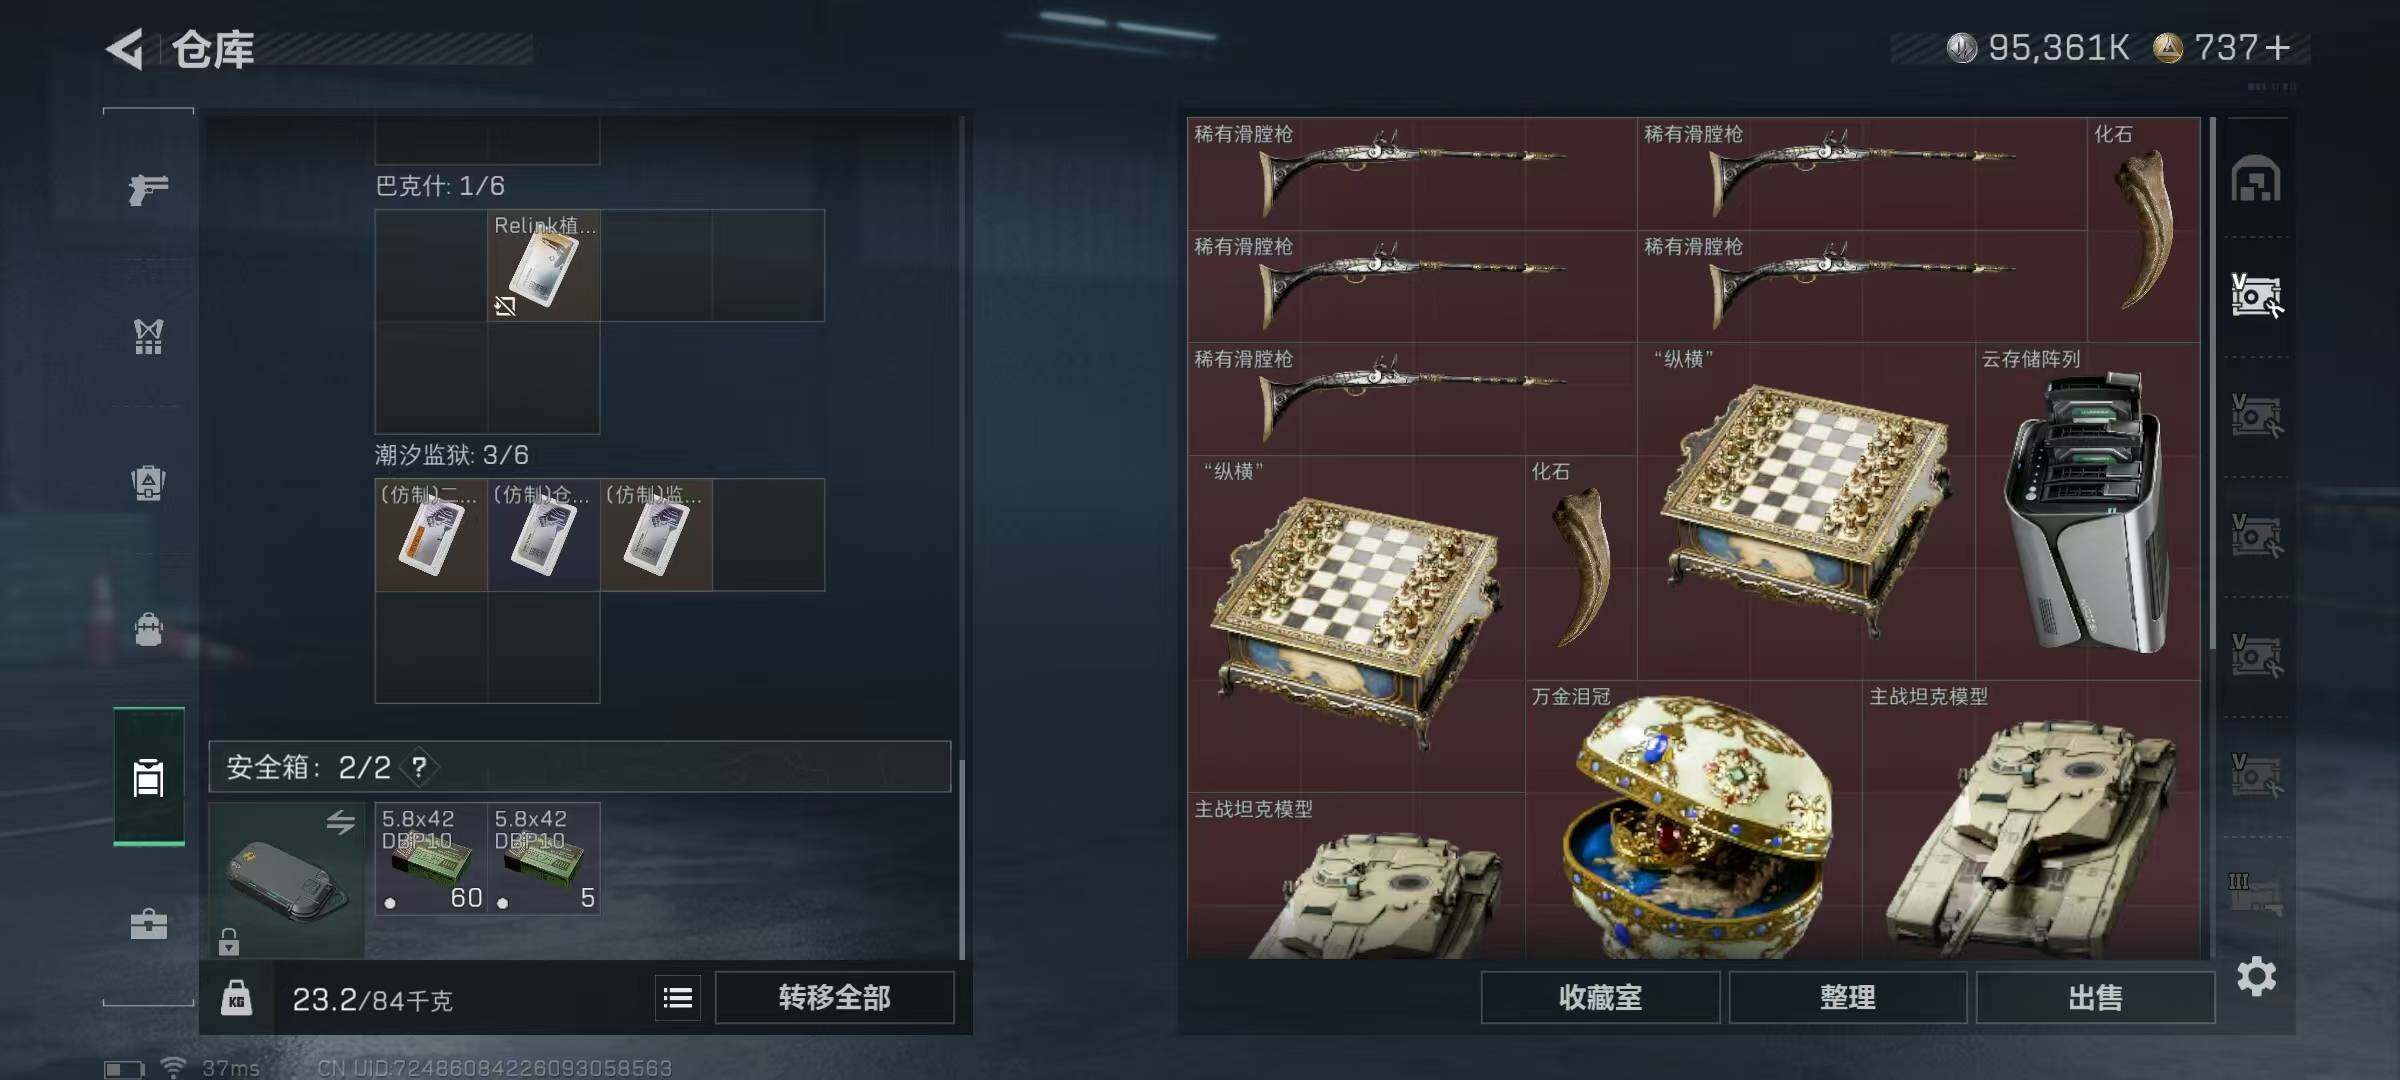Click the 出售 sell button
The width and height of the screenshot is (2400, 1080).
pyautogui.click(x=2095, y=998)
